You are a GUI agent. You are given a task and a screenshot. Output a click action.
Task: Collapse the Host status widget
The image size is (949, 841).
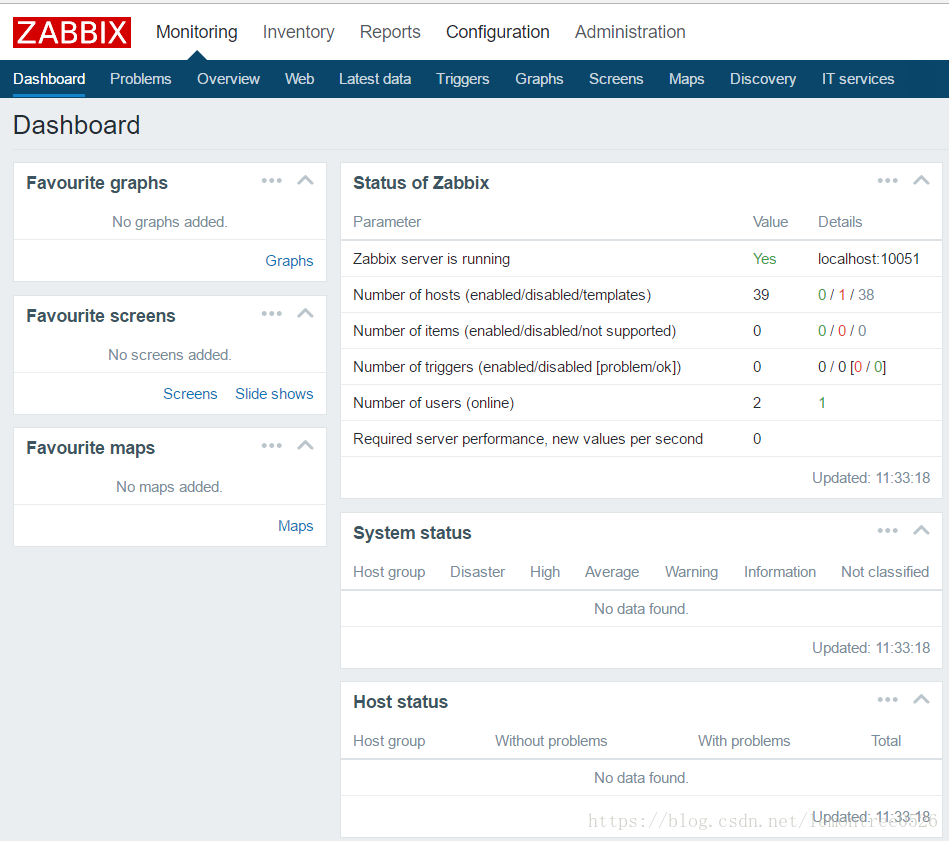point(921,700)
